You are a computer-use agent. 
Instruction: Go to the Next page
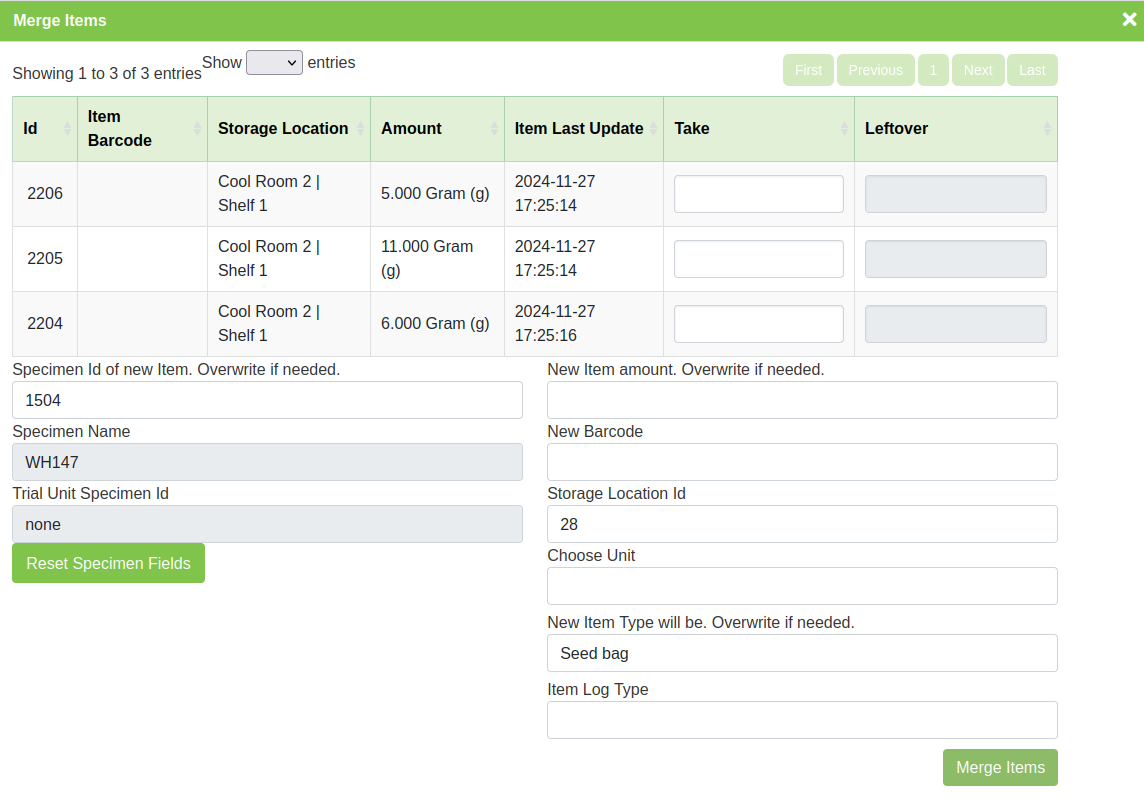pyautogui.click(x=977, y=70)
